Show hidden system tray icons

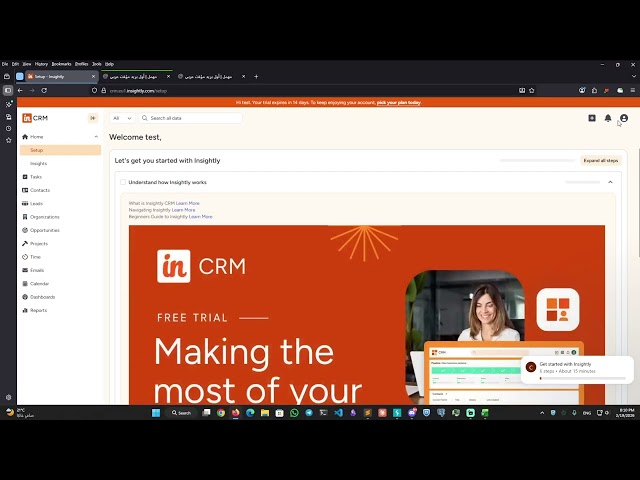[x=542, y=413]
